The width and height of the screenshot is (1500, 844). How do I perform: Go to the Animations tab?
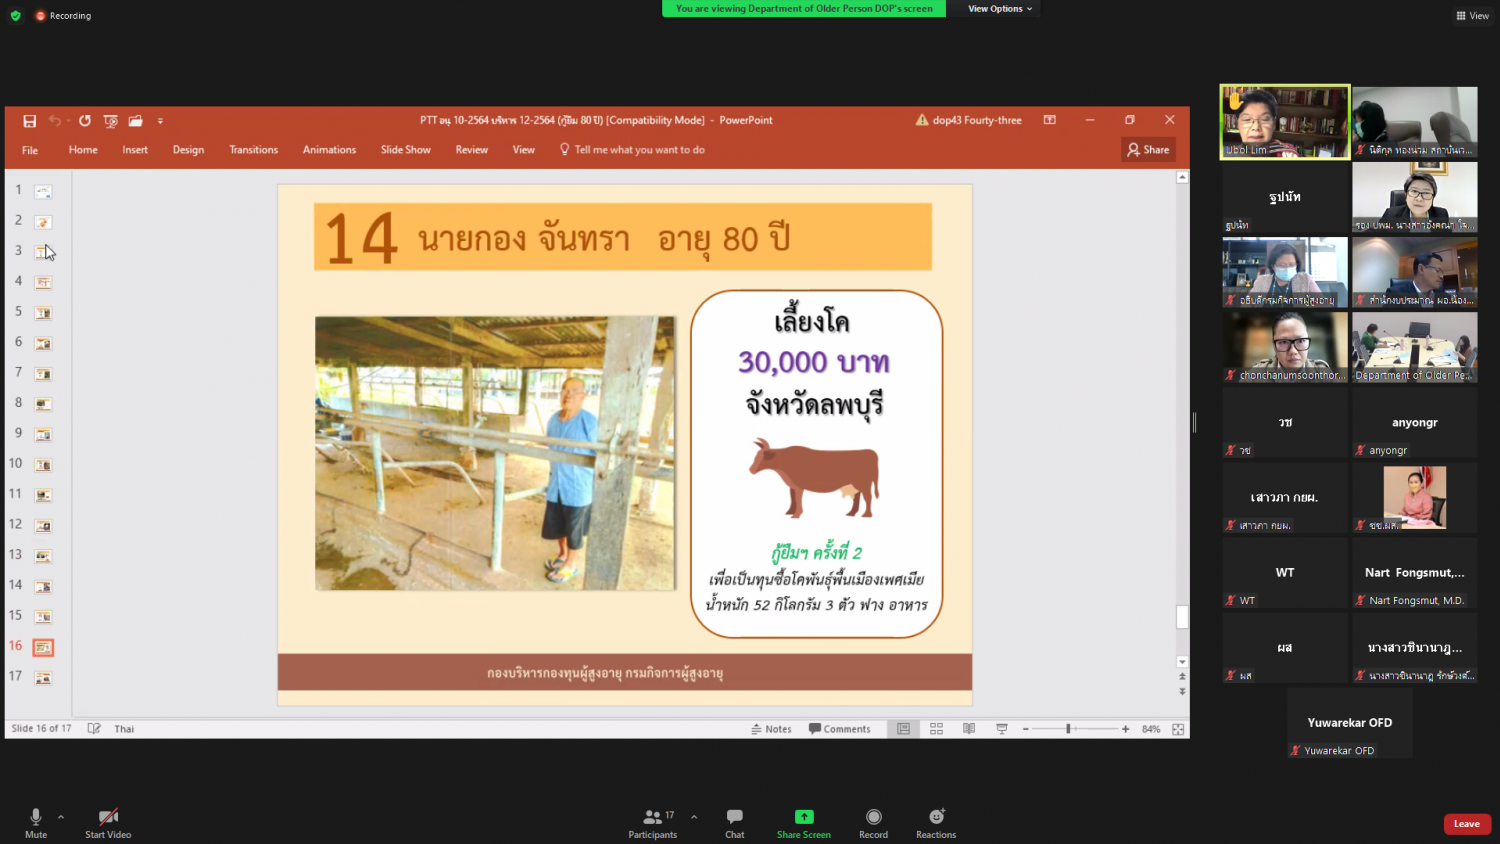pos(329,150)
